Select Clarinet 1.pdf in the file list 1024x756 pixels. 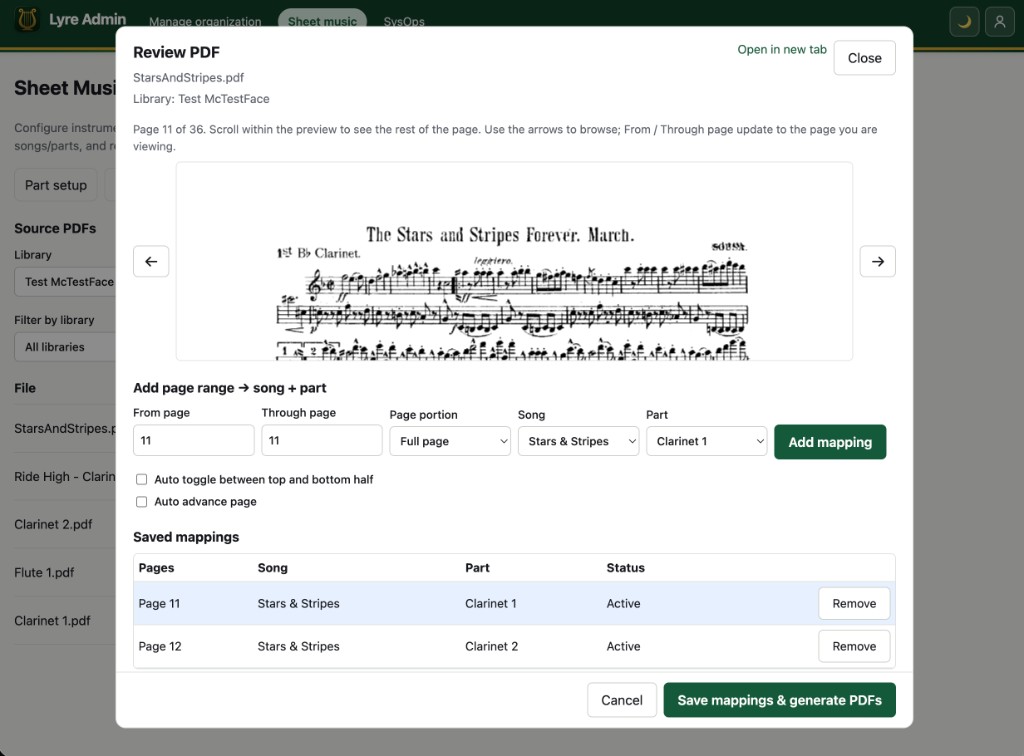pyautogui.click(x=52, y=621)
